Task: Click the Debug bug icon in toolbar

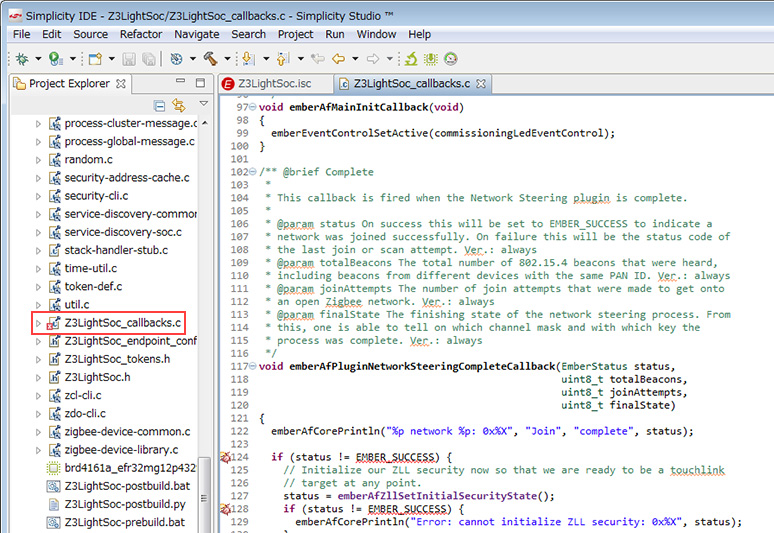Action: pyautogui.click(x=22, y=59)
